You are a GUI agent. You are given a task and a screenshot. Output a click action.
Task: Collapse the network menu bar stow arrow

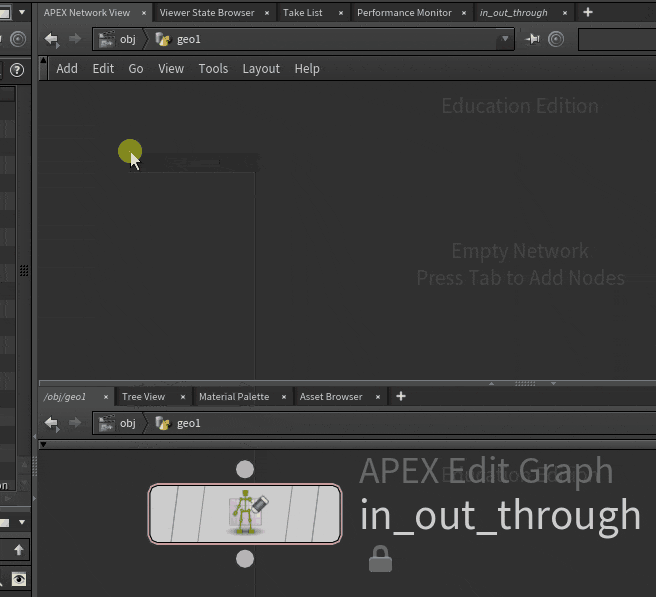point(43,61)
